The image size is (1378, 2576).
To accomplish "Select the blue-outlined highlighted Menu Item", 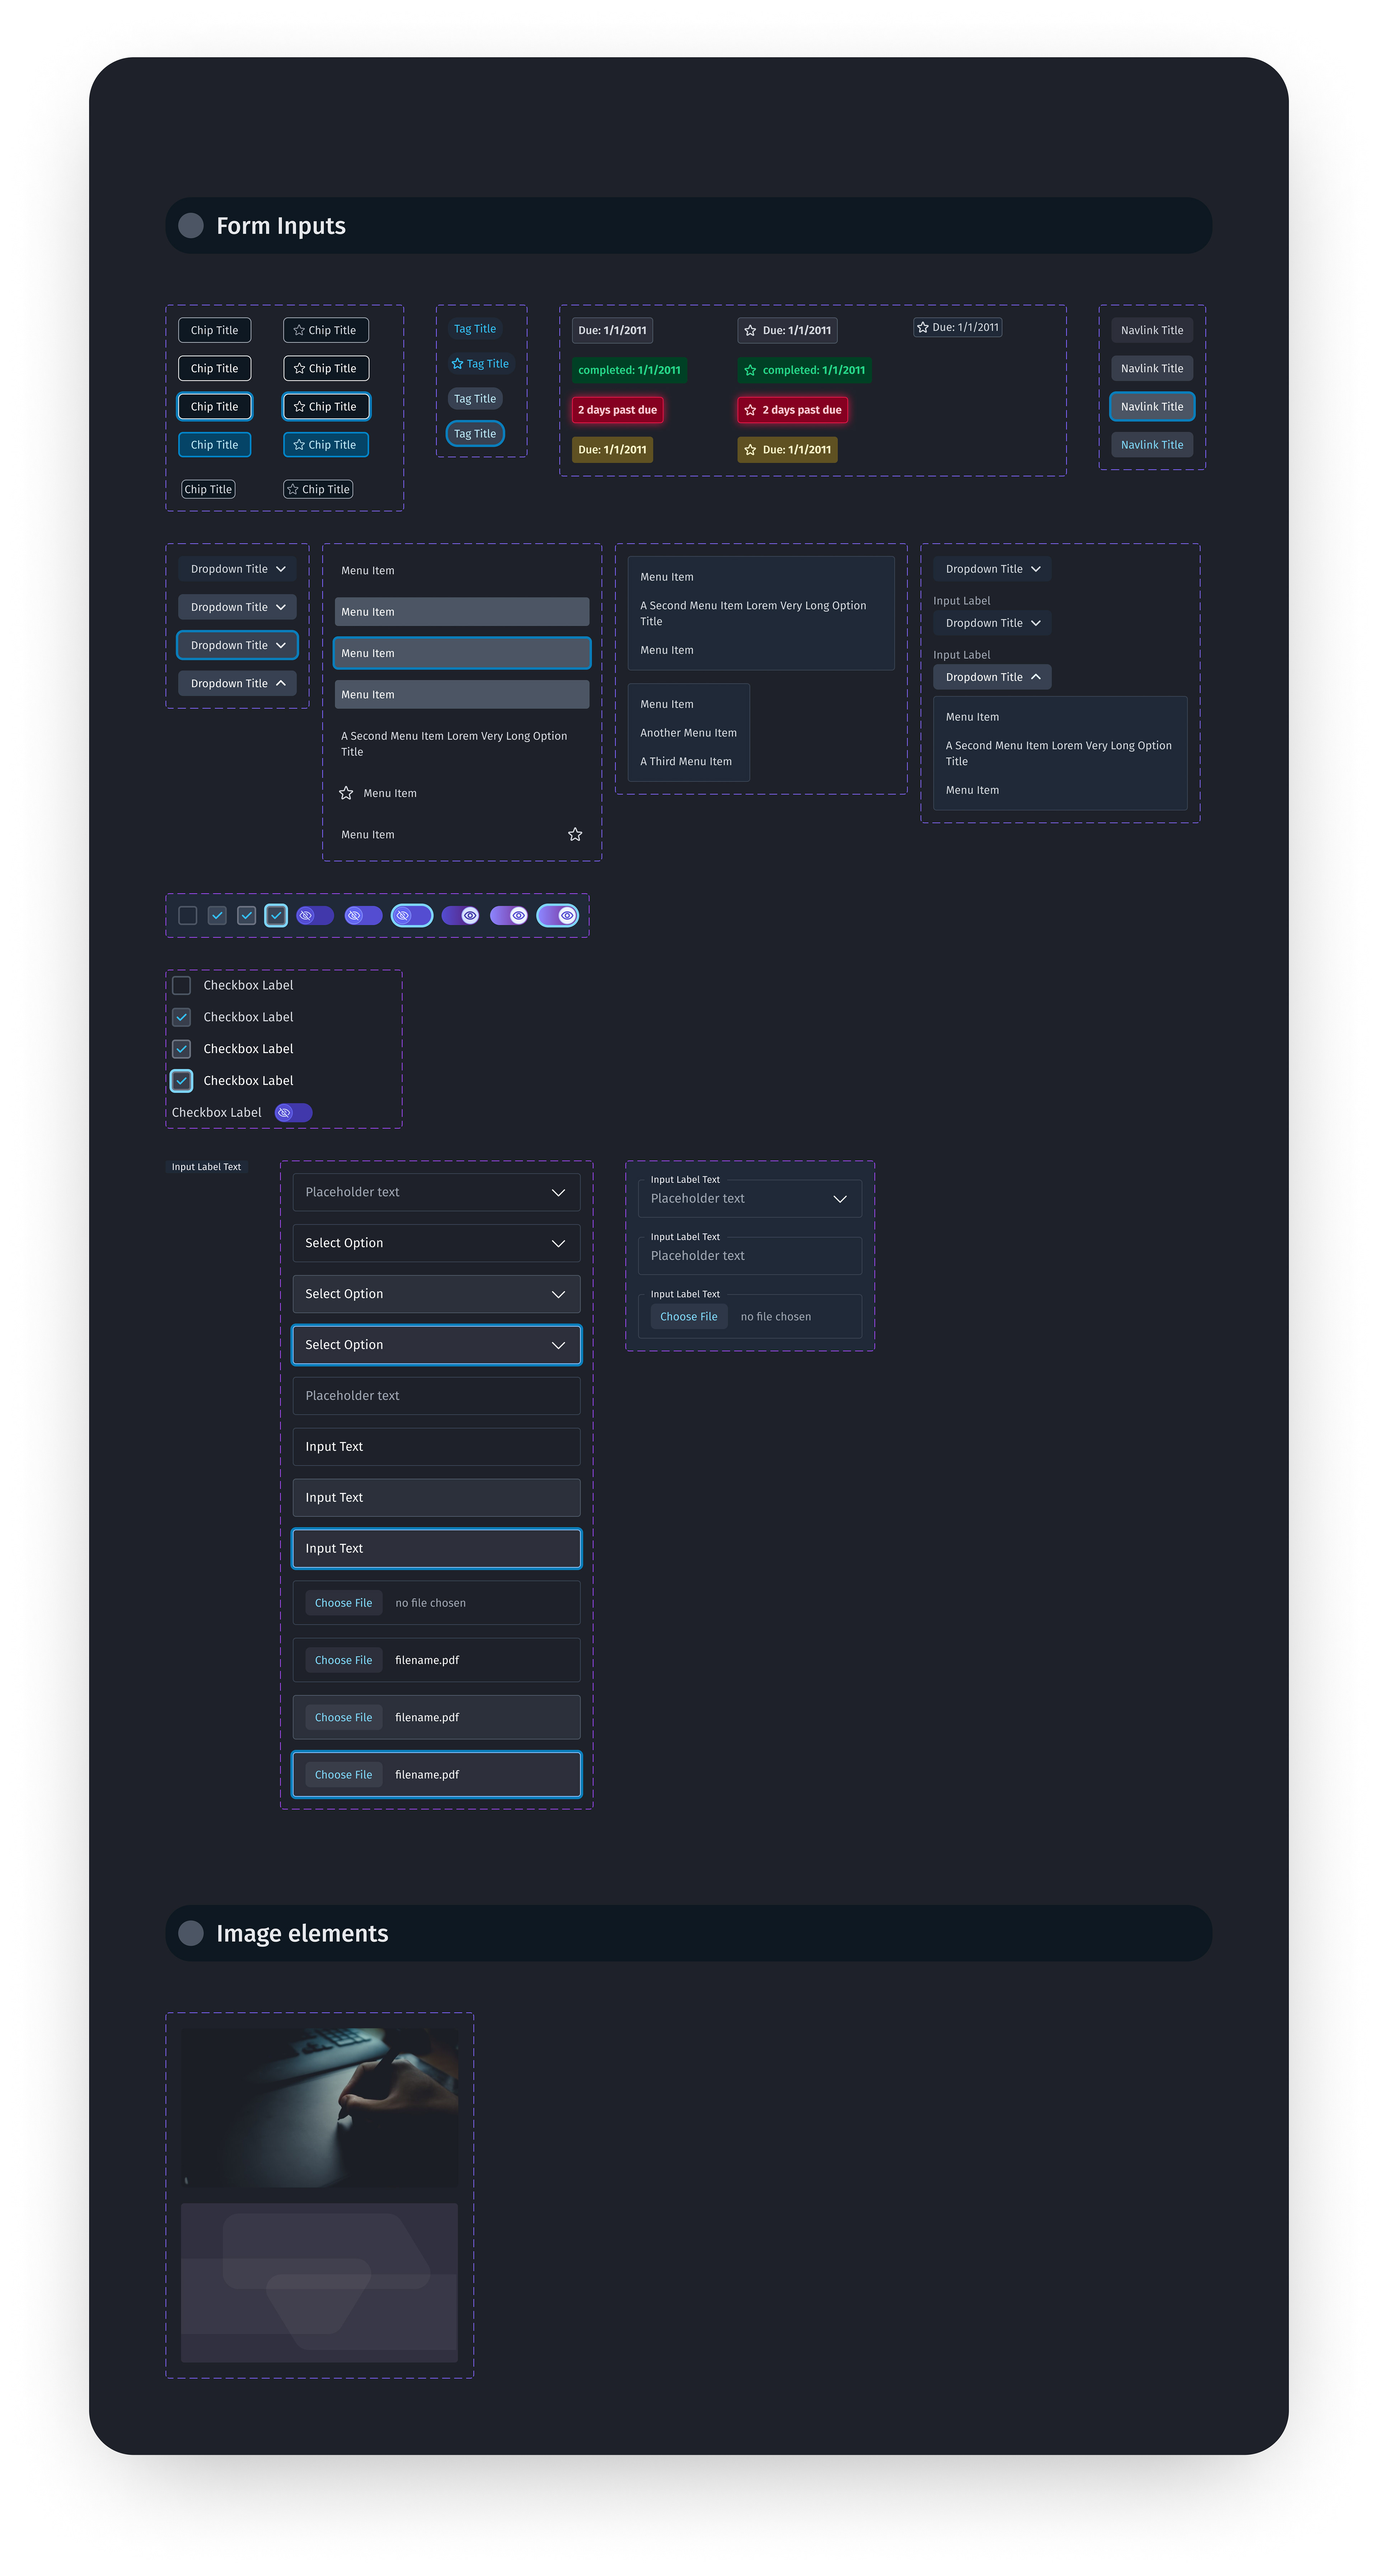I will click(461, 653).
